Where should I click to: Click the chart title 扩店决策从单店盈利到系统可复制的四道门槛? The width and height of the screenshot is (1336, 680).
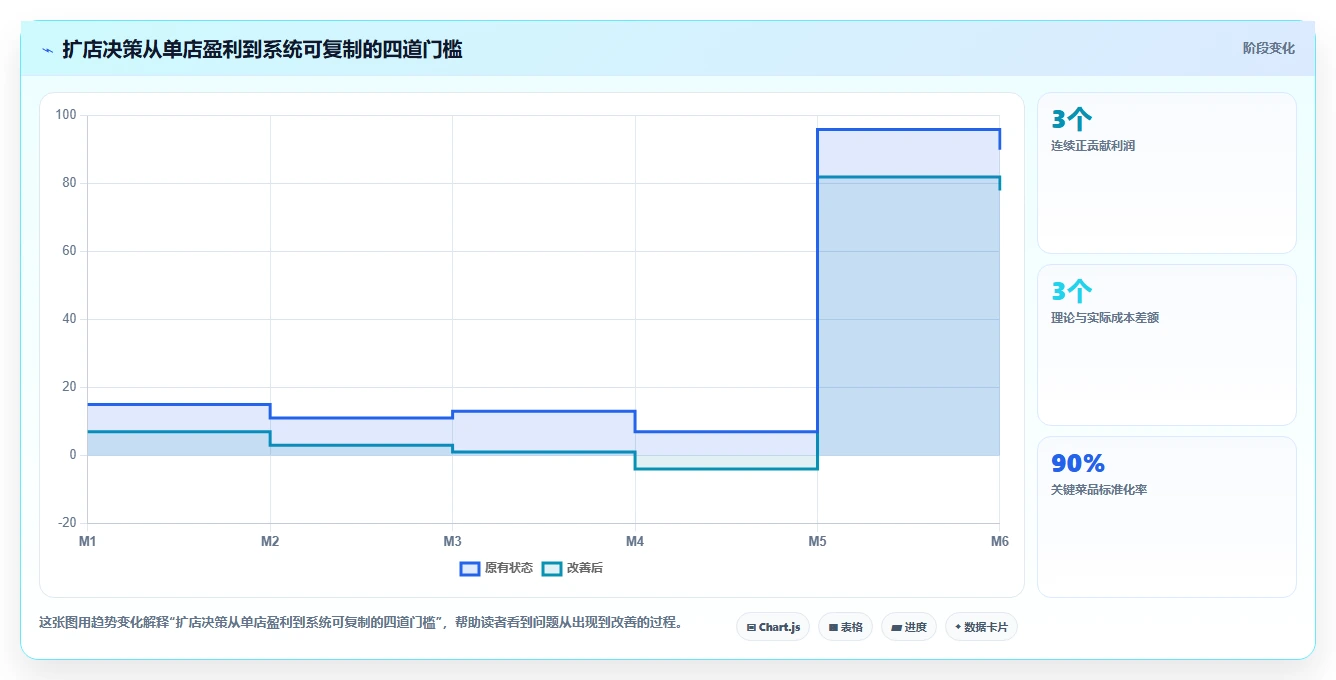[262, 49]
